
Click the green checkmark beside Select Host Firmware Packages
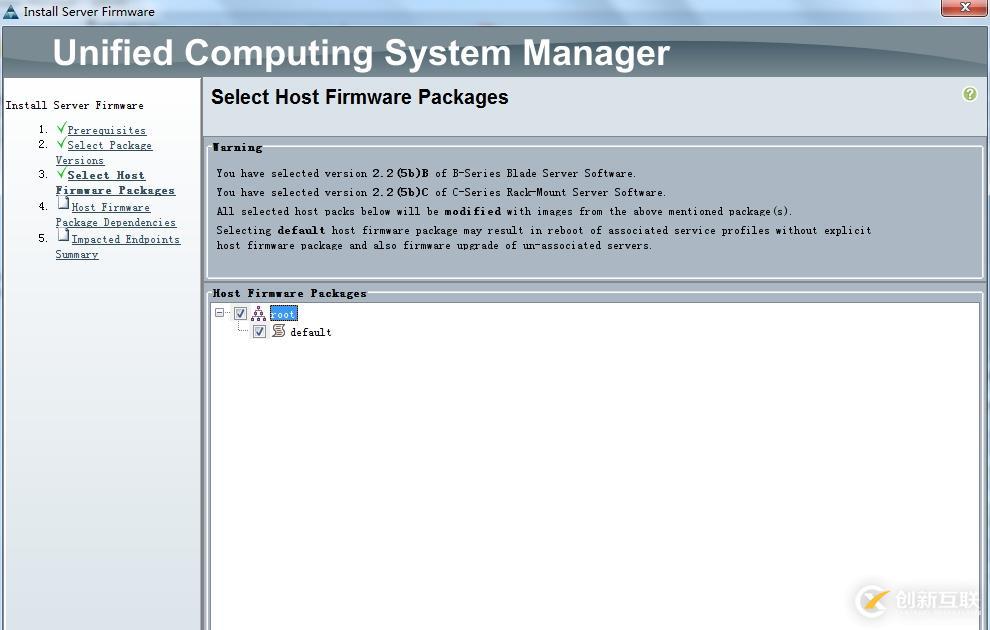(x=62, y=173)
